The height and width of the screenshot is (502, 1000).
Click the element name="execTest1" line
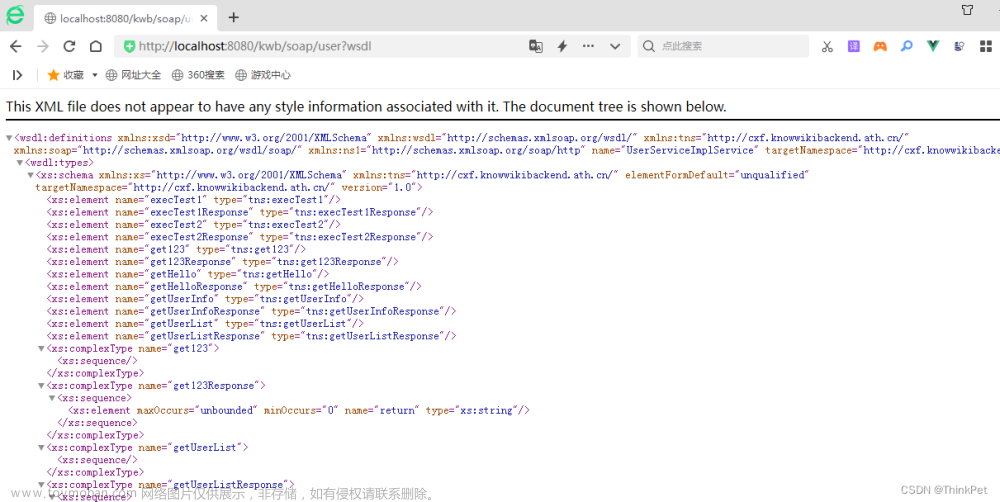tap(194, 200)
